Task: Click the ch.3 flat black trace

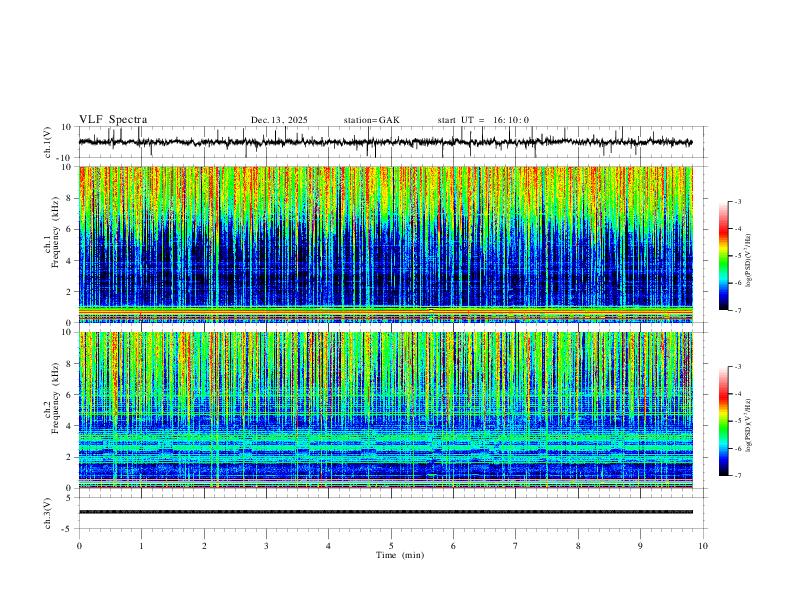Action: (385, 512)
